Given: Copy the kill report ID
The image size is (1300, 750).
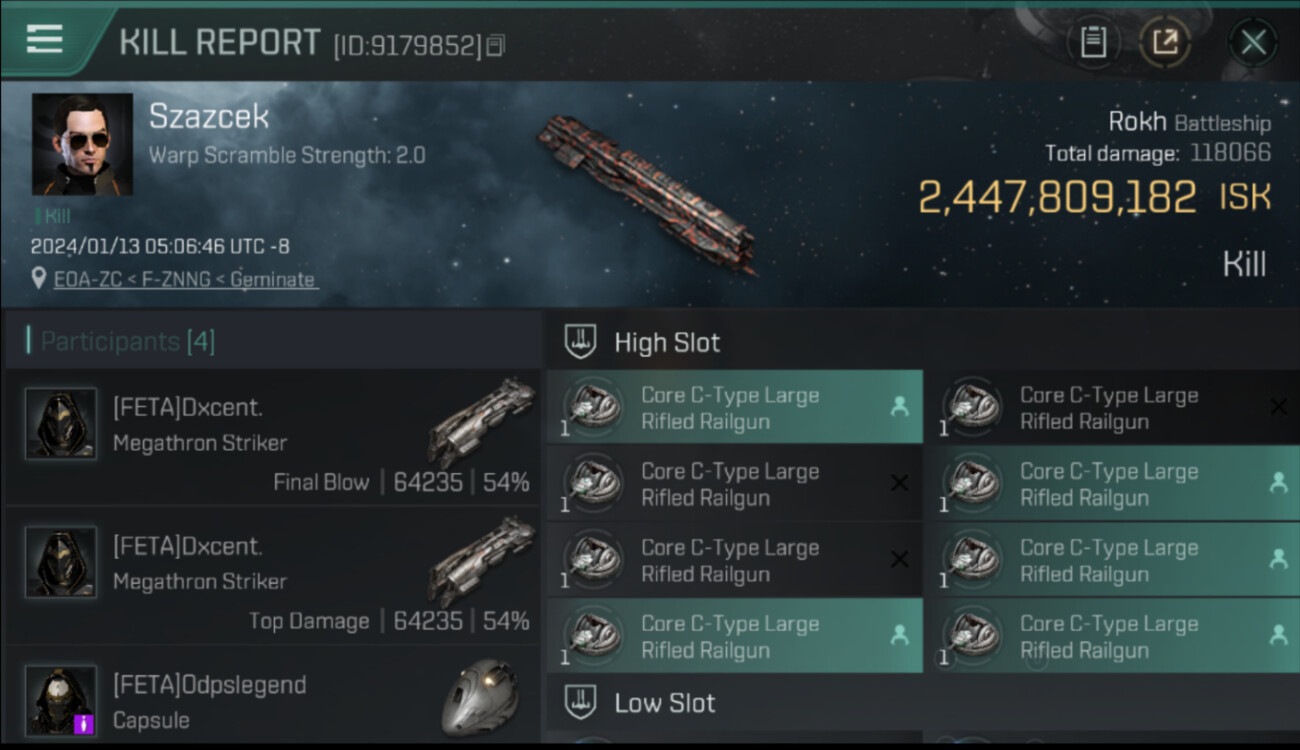Looking at the screenshot, I should tap(496, 45).
